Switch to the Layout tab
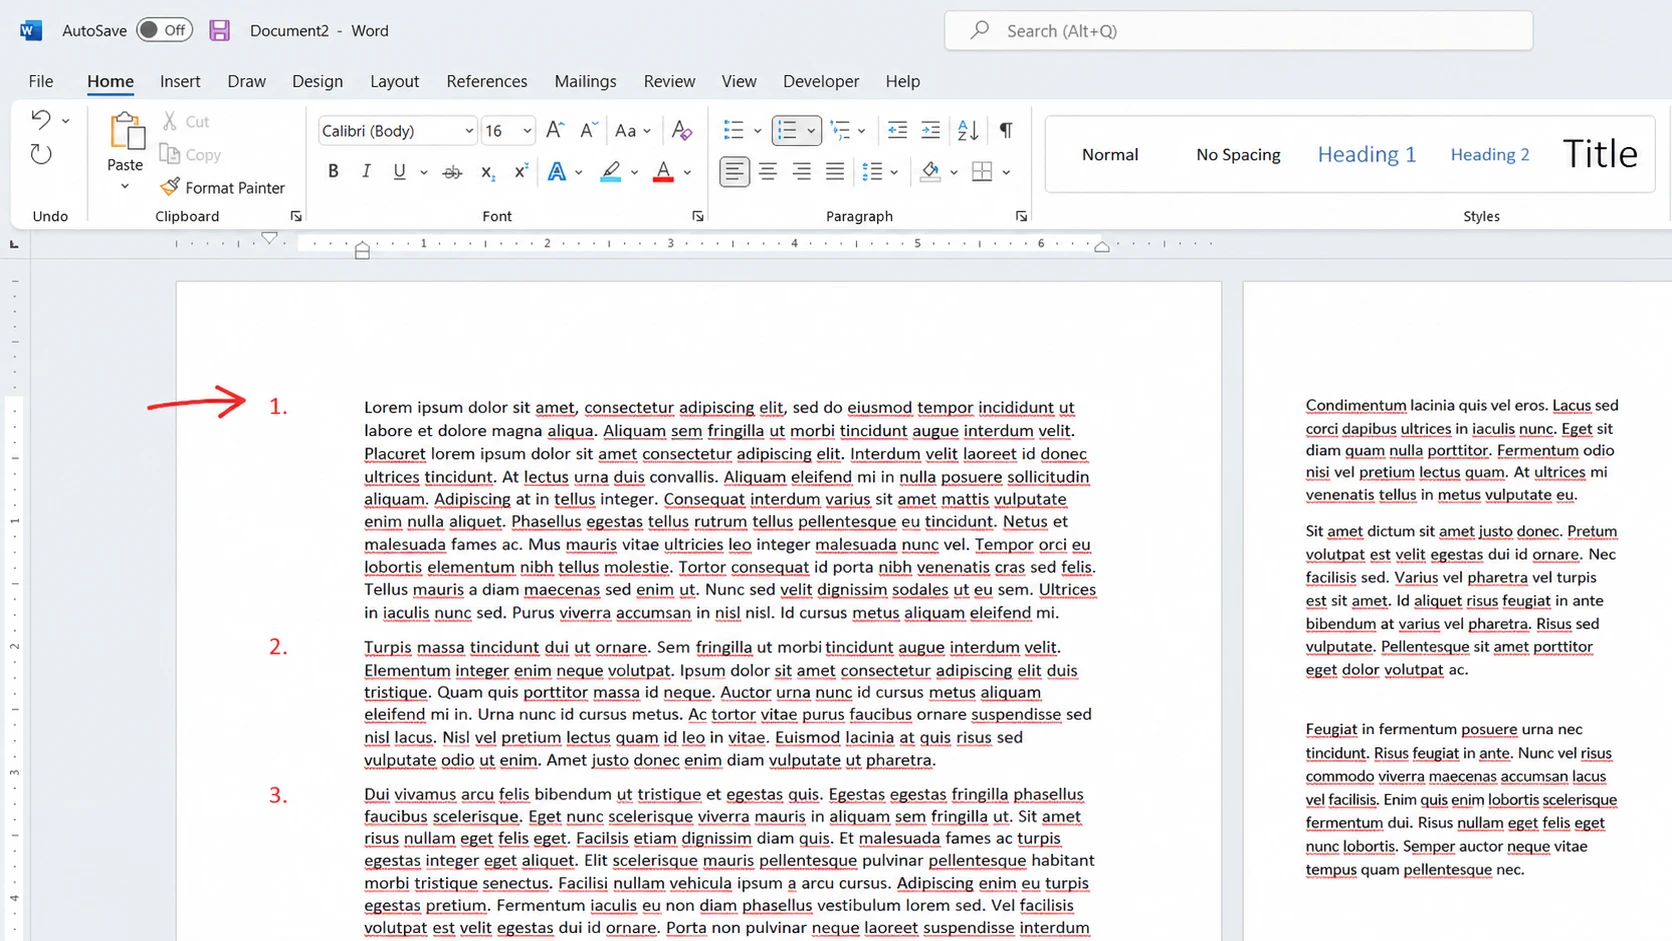The height and width of the screenshot is (941, 1672). pos(394,81)
